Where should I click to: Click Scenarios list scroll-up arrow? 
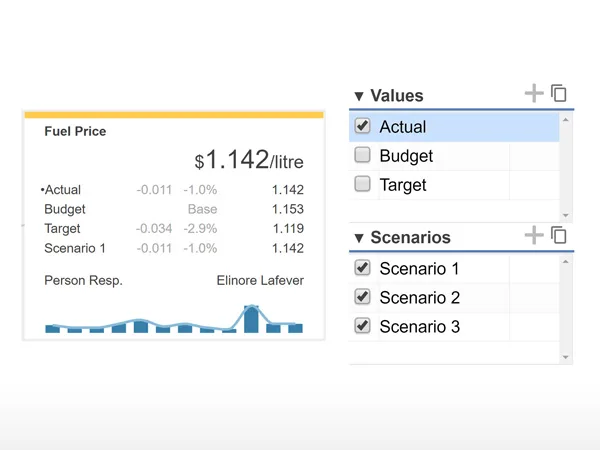(566, 262)
